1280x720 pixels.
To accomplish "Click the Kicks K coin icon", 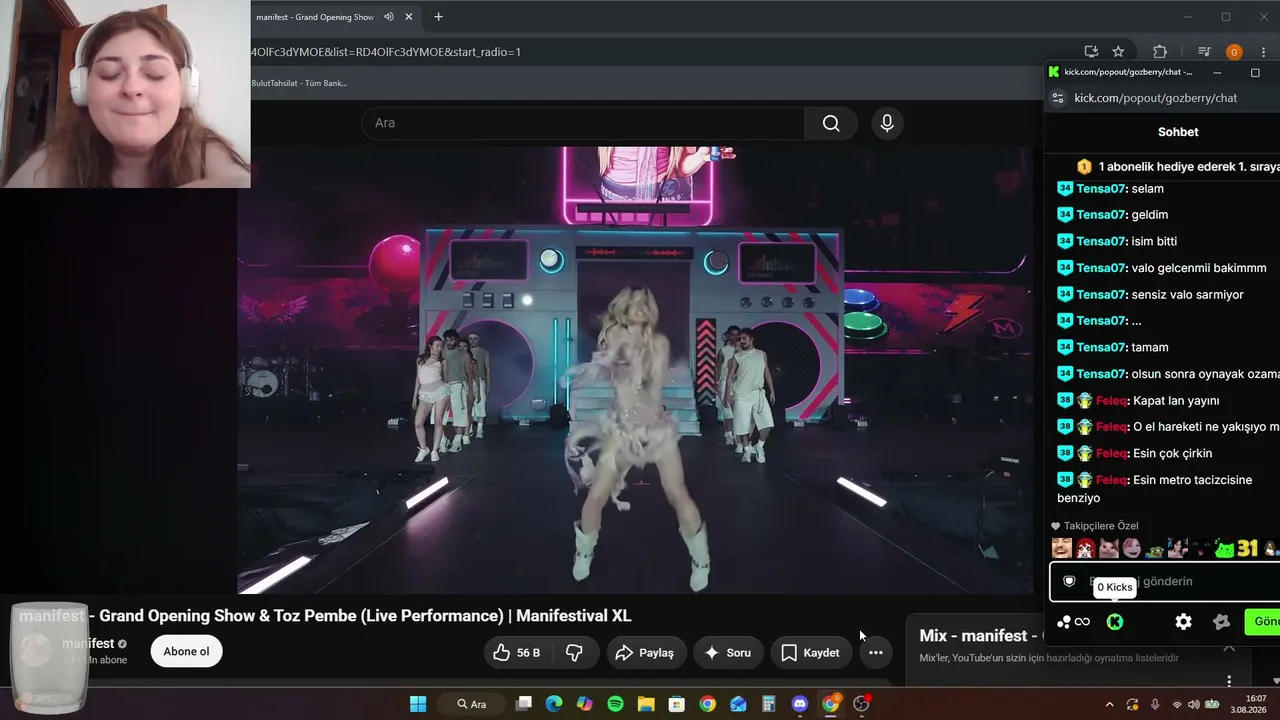I will pyautogui.click(x=1115, y=622).
